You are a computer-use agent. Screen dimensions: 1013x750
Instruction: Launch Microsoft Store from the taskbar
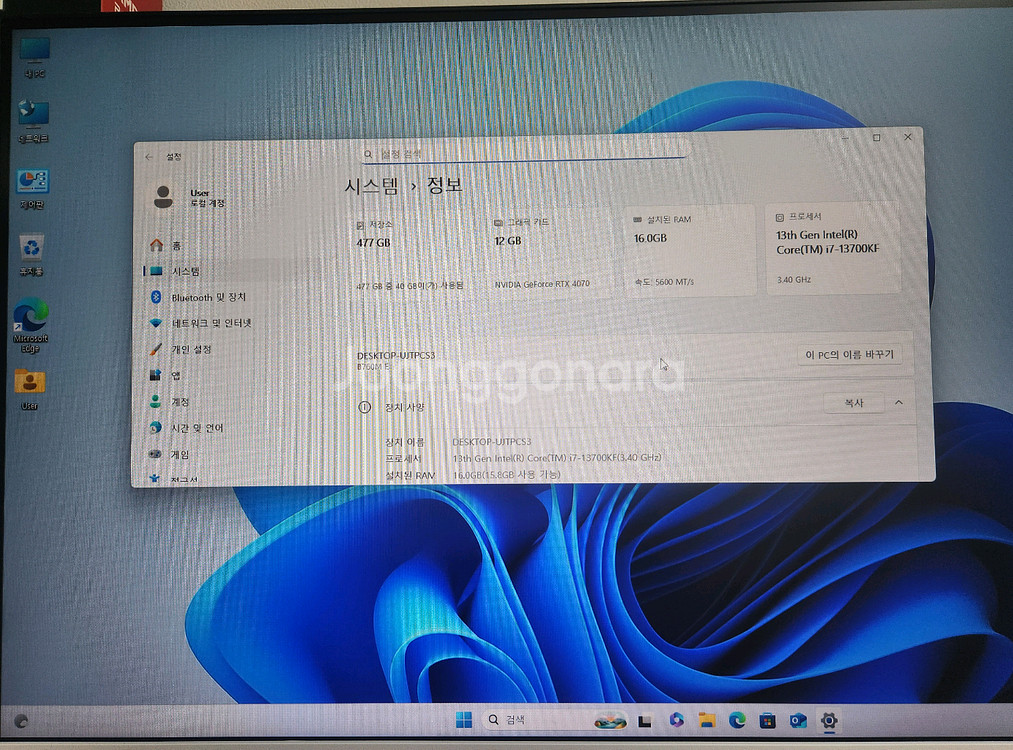point(767,720)
